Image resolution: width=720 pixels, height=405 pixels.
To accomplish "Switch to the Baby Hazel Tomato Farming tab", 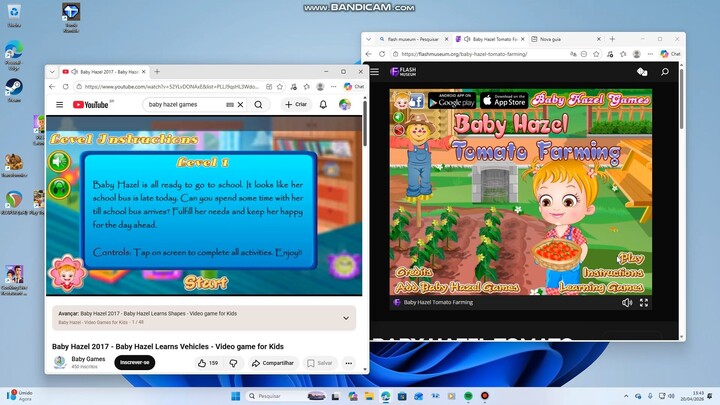I will coord(489,39).
